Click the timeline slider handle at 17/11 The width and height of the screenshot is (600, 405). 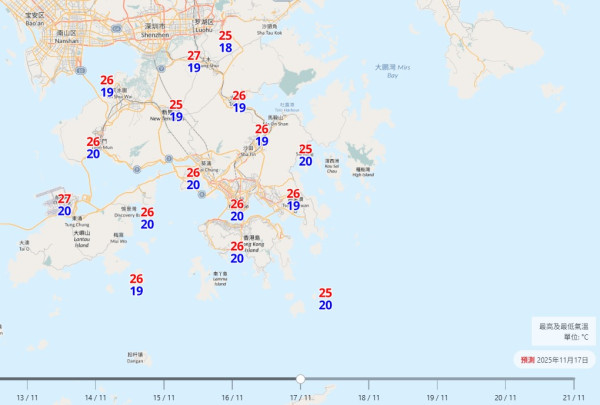[x=300, y=379]
